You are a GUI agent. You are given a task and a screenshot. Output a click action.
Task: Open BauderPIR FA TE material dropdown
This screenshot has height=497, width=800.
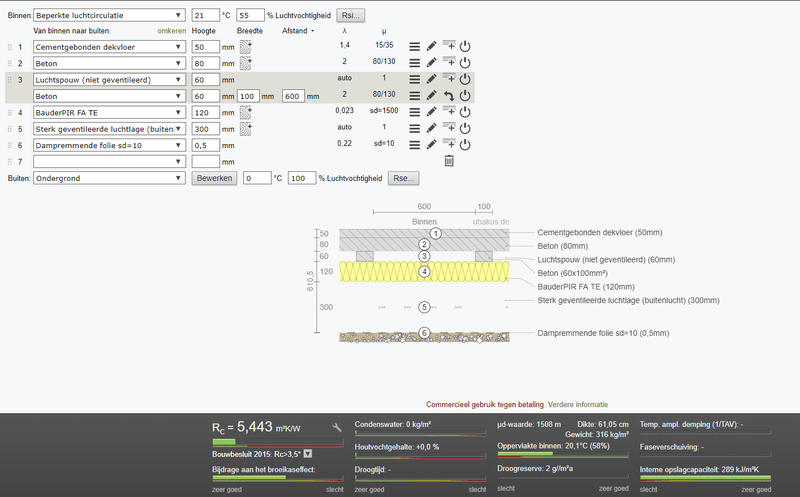pos(109,112)
